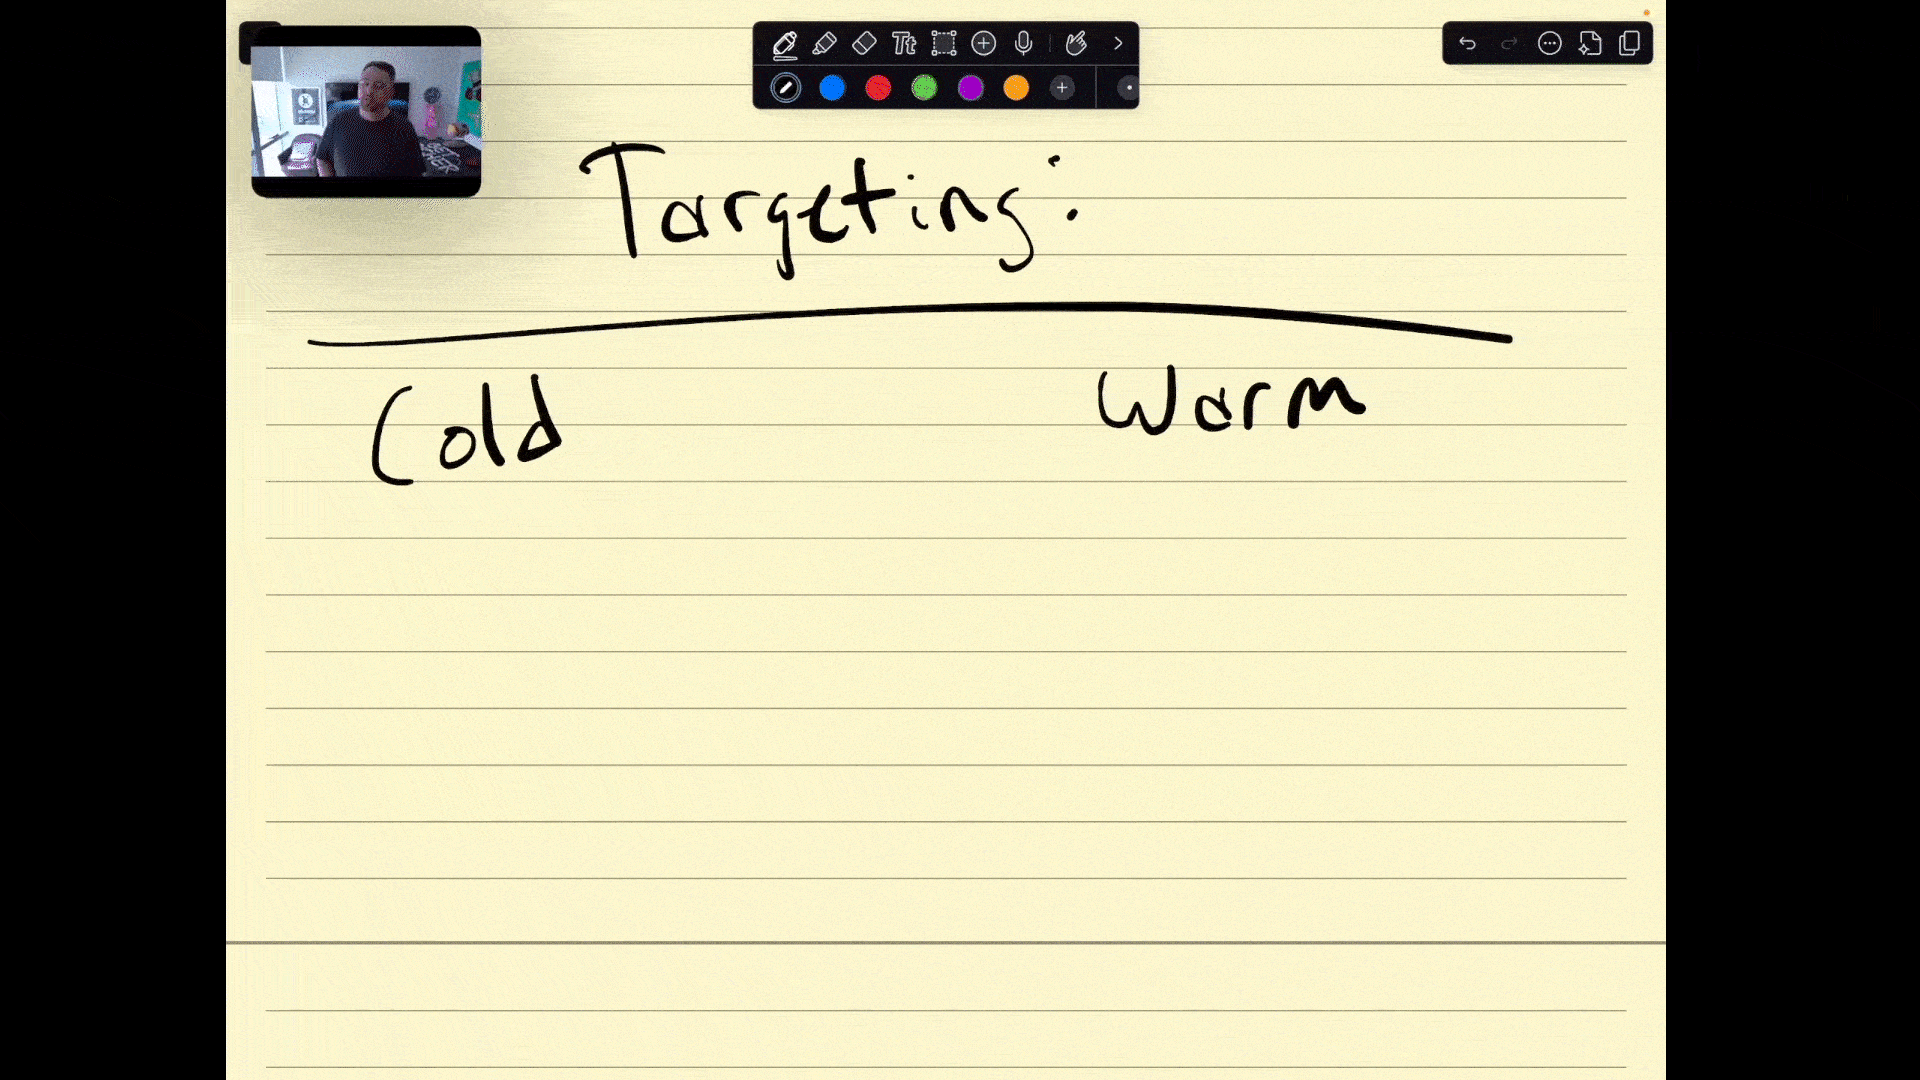Add a new custom color swatch
Image resolution: width=1920 pixels, height=1080 pixels.
1062,88
